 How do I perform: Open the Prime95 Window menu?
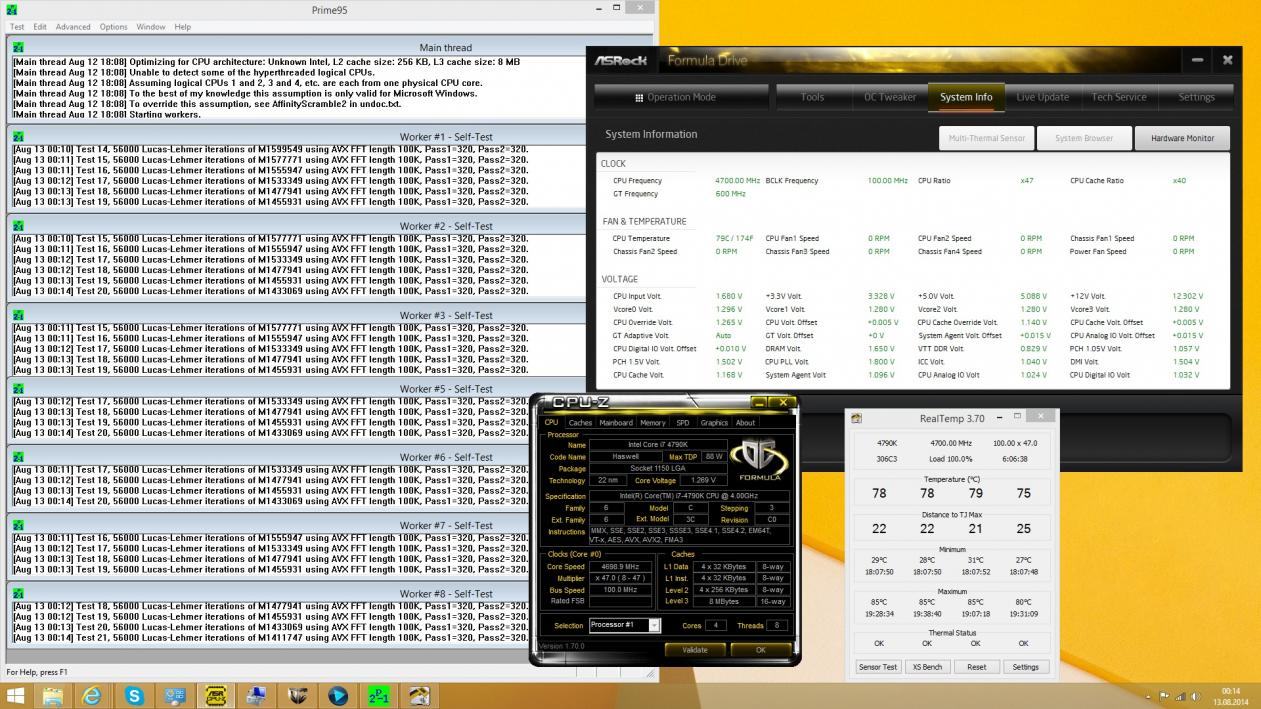click(151, 27)
